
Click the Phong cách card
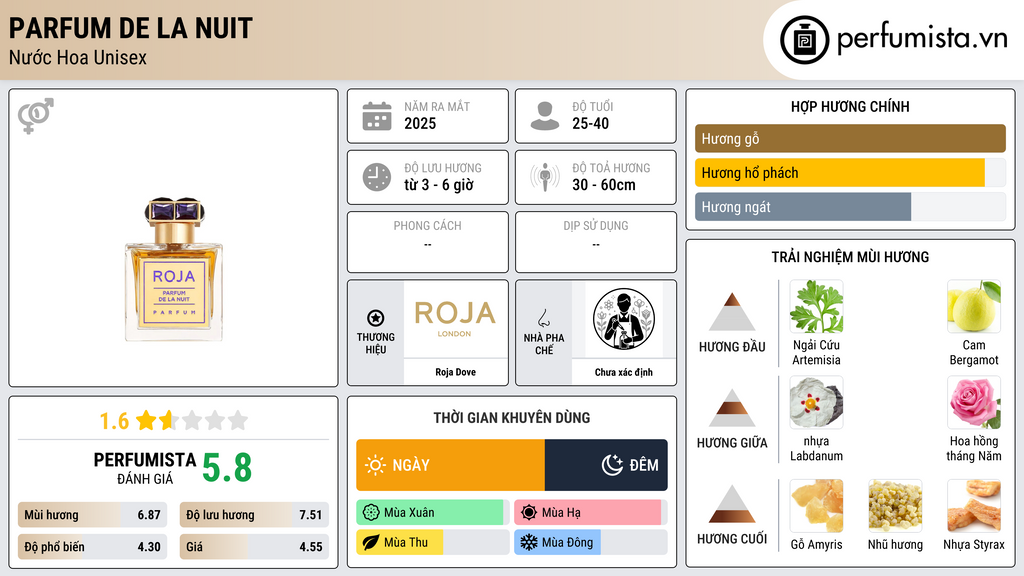(428, 242)
